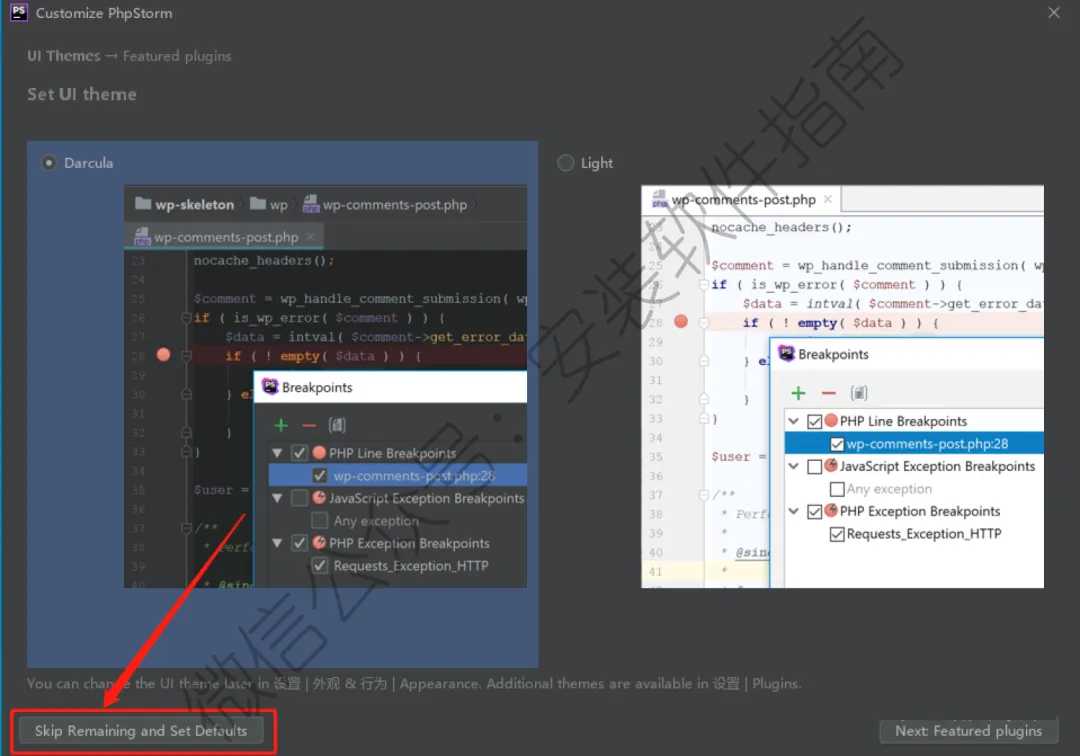
Task: Click wp-skeleton folder icon in Darcula preview
Action: coord(143,203)
